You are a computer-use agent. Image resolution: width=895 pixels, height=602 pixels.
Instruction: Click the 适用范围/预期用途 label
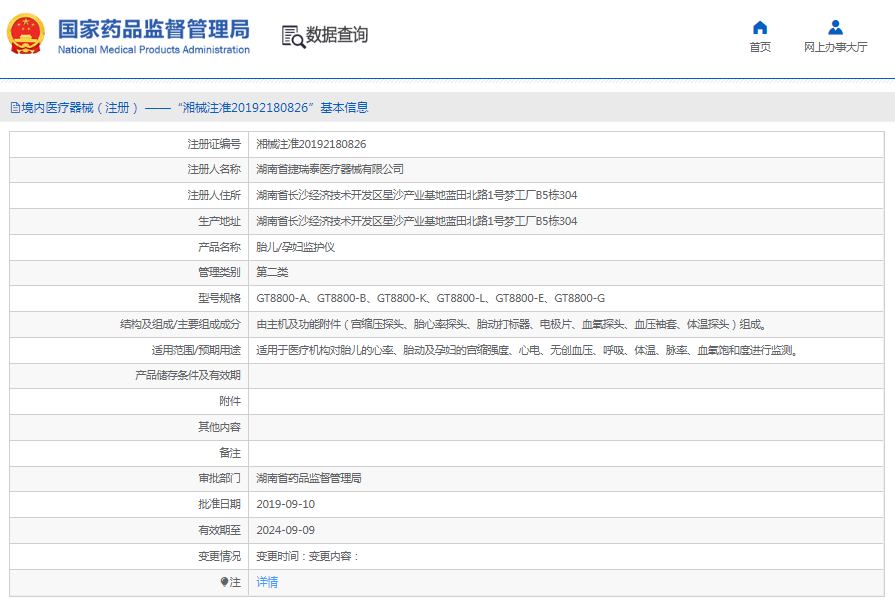click(x=196, y=350)
